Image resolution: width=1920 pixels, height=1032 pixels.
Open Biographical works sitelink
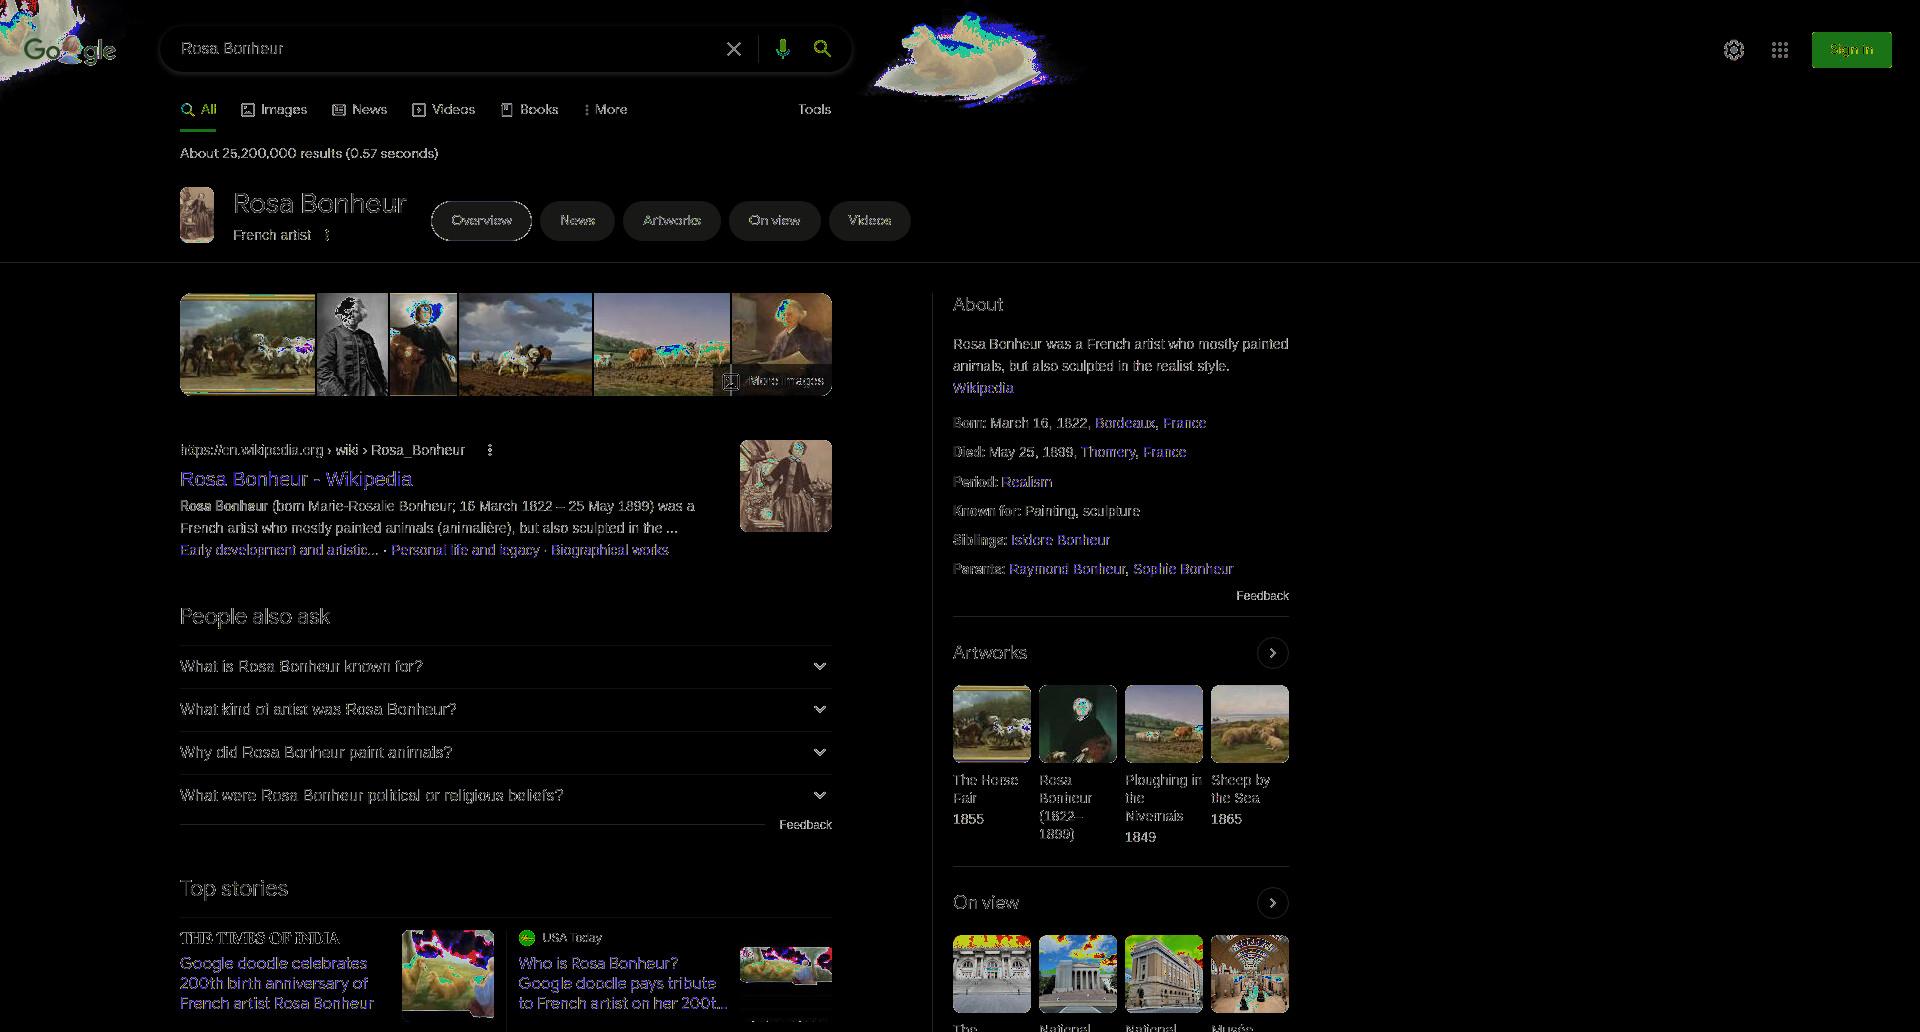click(610, 550)
